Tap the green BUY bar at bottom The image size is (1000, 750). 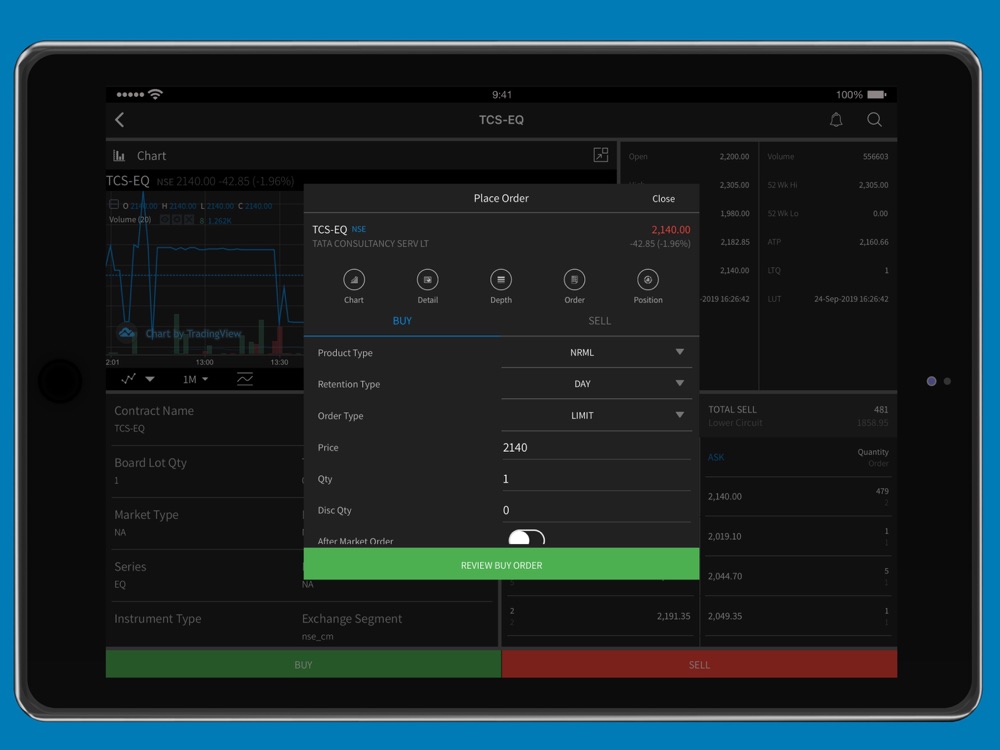click(x=304, y=665)
